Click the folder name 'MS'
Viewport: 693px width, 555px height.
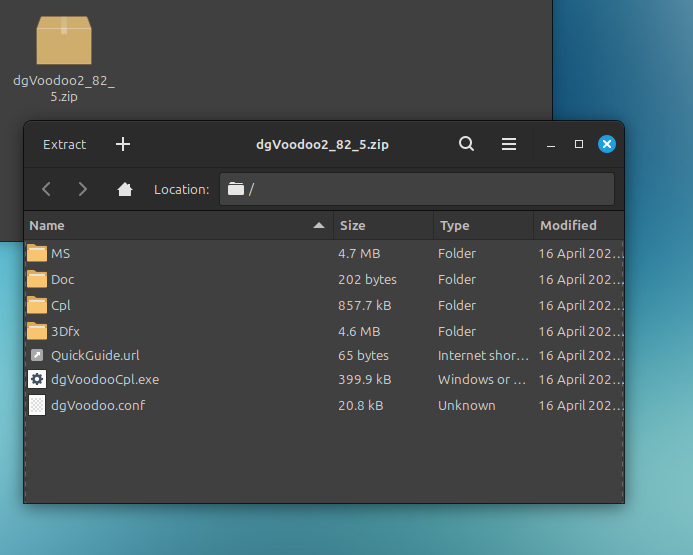pos(61,254)
